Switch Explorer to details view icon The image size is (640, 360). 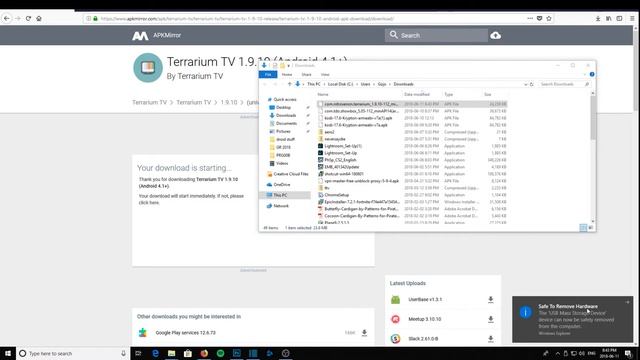(583, 228)
